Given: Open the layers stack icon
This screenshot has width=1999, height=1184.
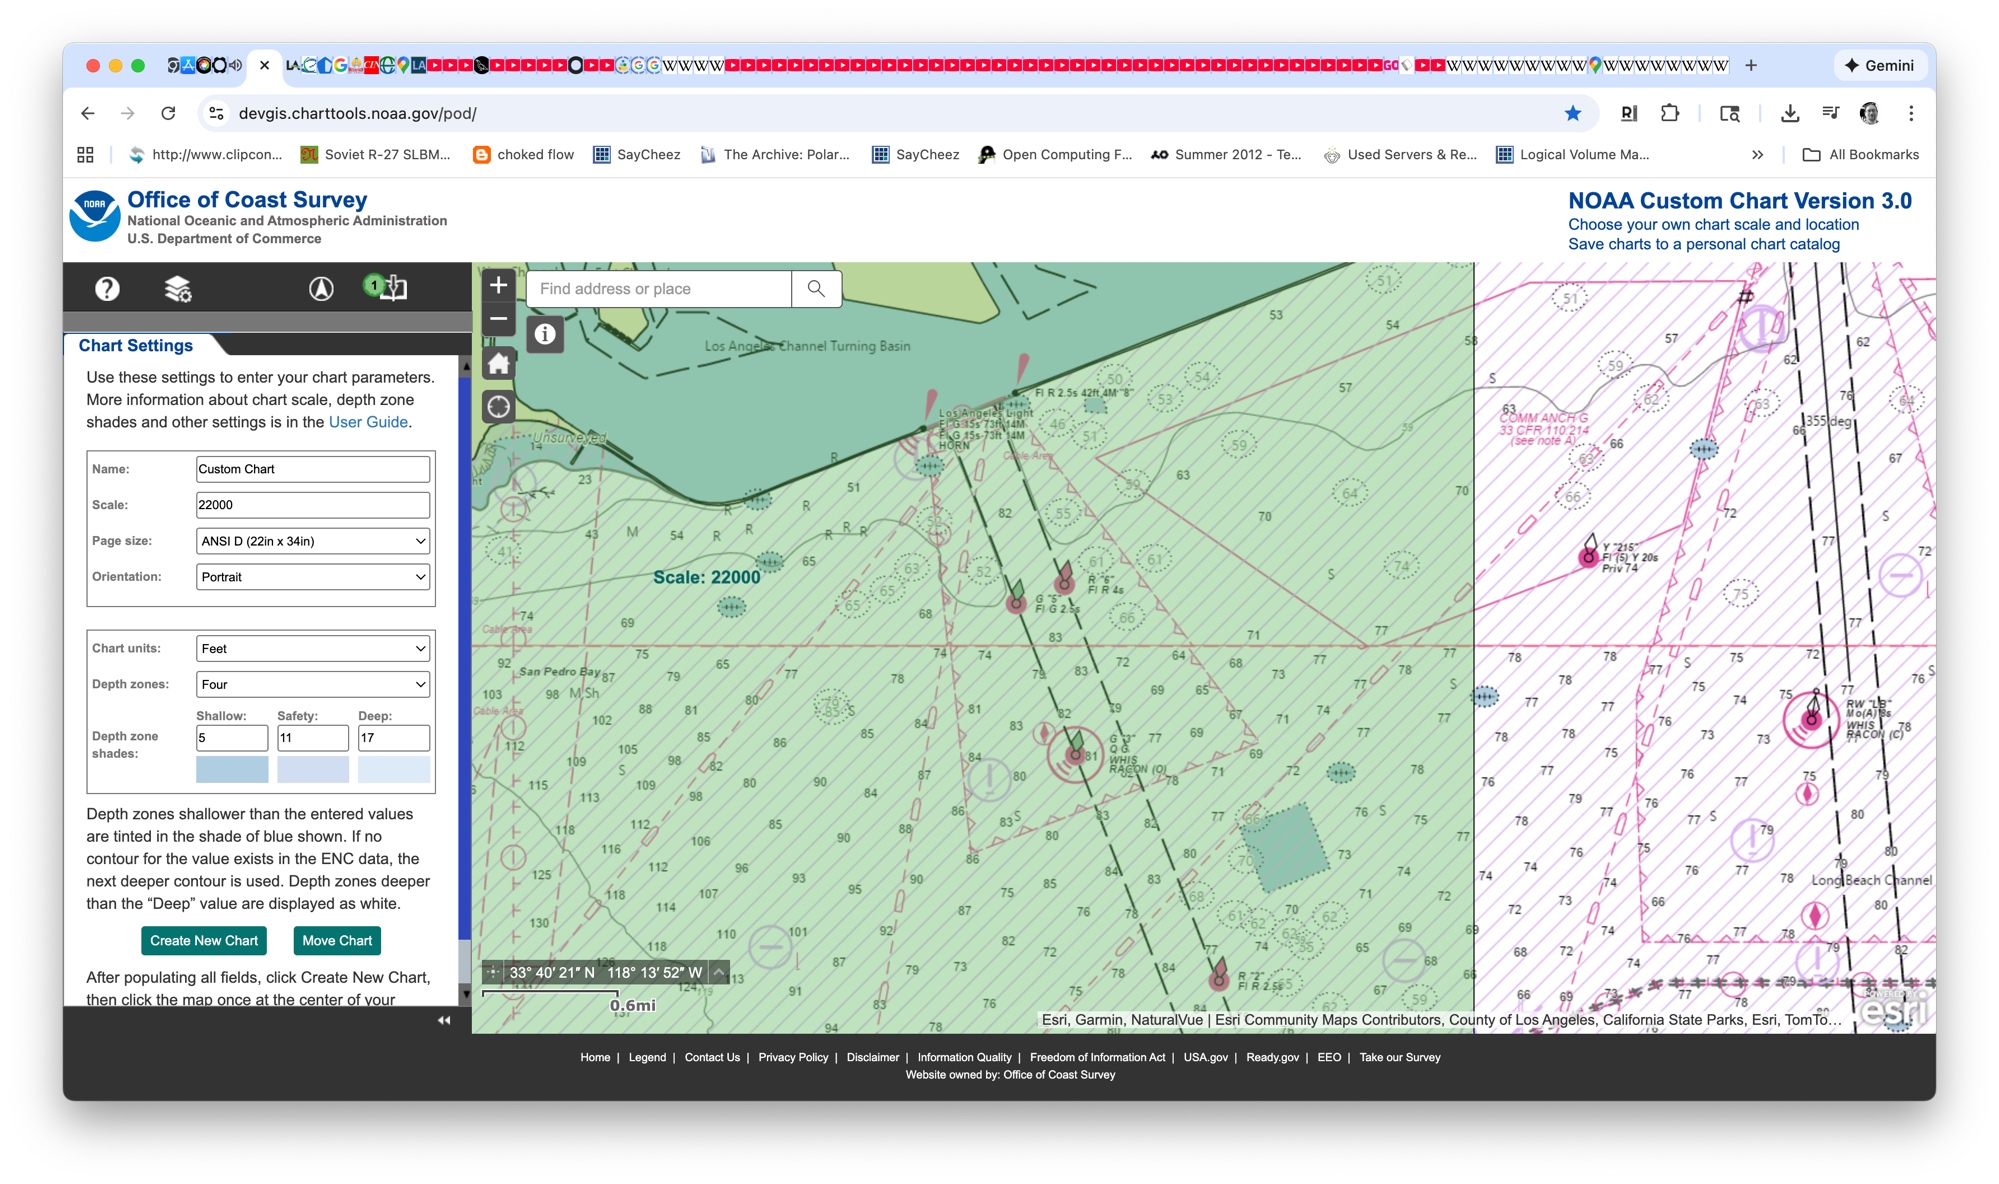Looking at the screenshot, I should click(178, 289).
